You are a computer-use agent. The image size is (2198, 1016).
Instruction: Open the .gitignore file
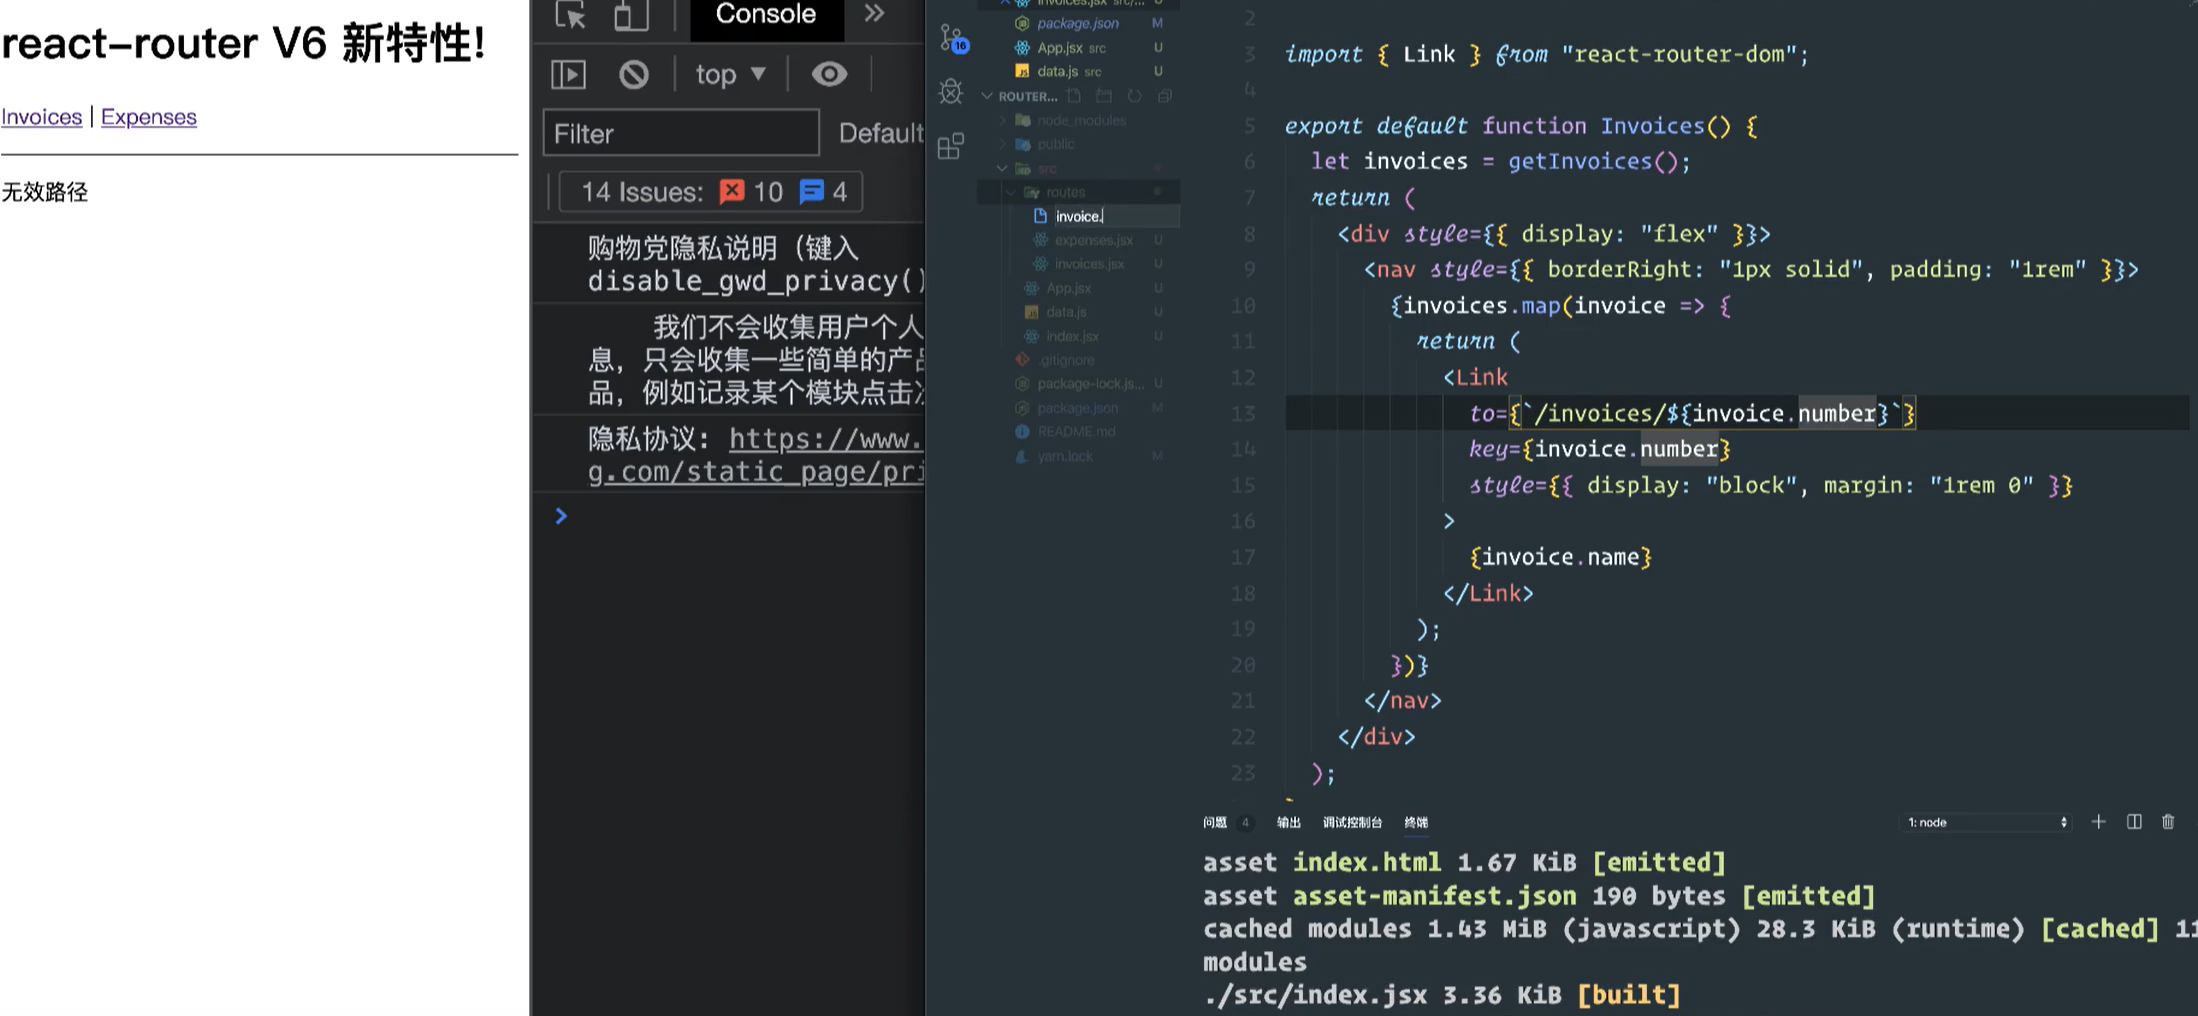(x=1066, y=360)
